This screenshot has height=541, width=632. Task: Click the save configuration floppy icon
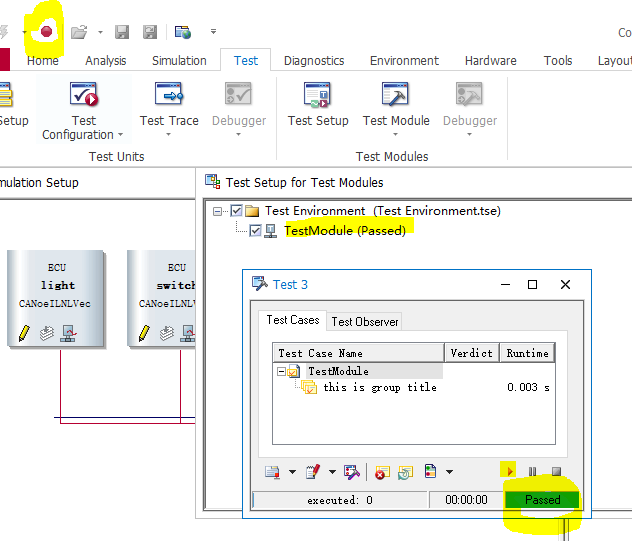coord(122,32)
